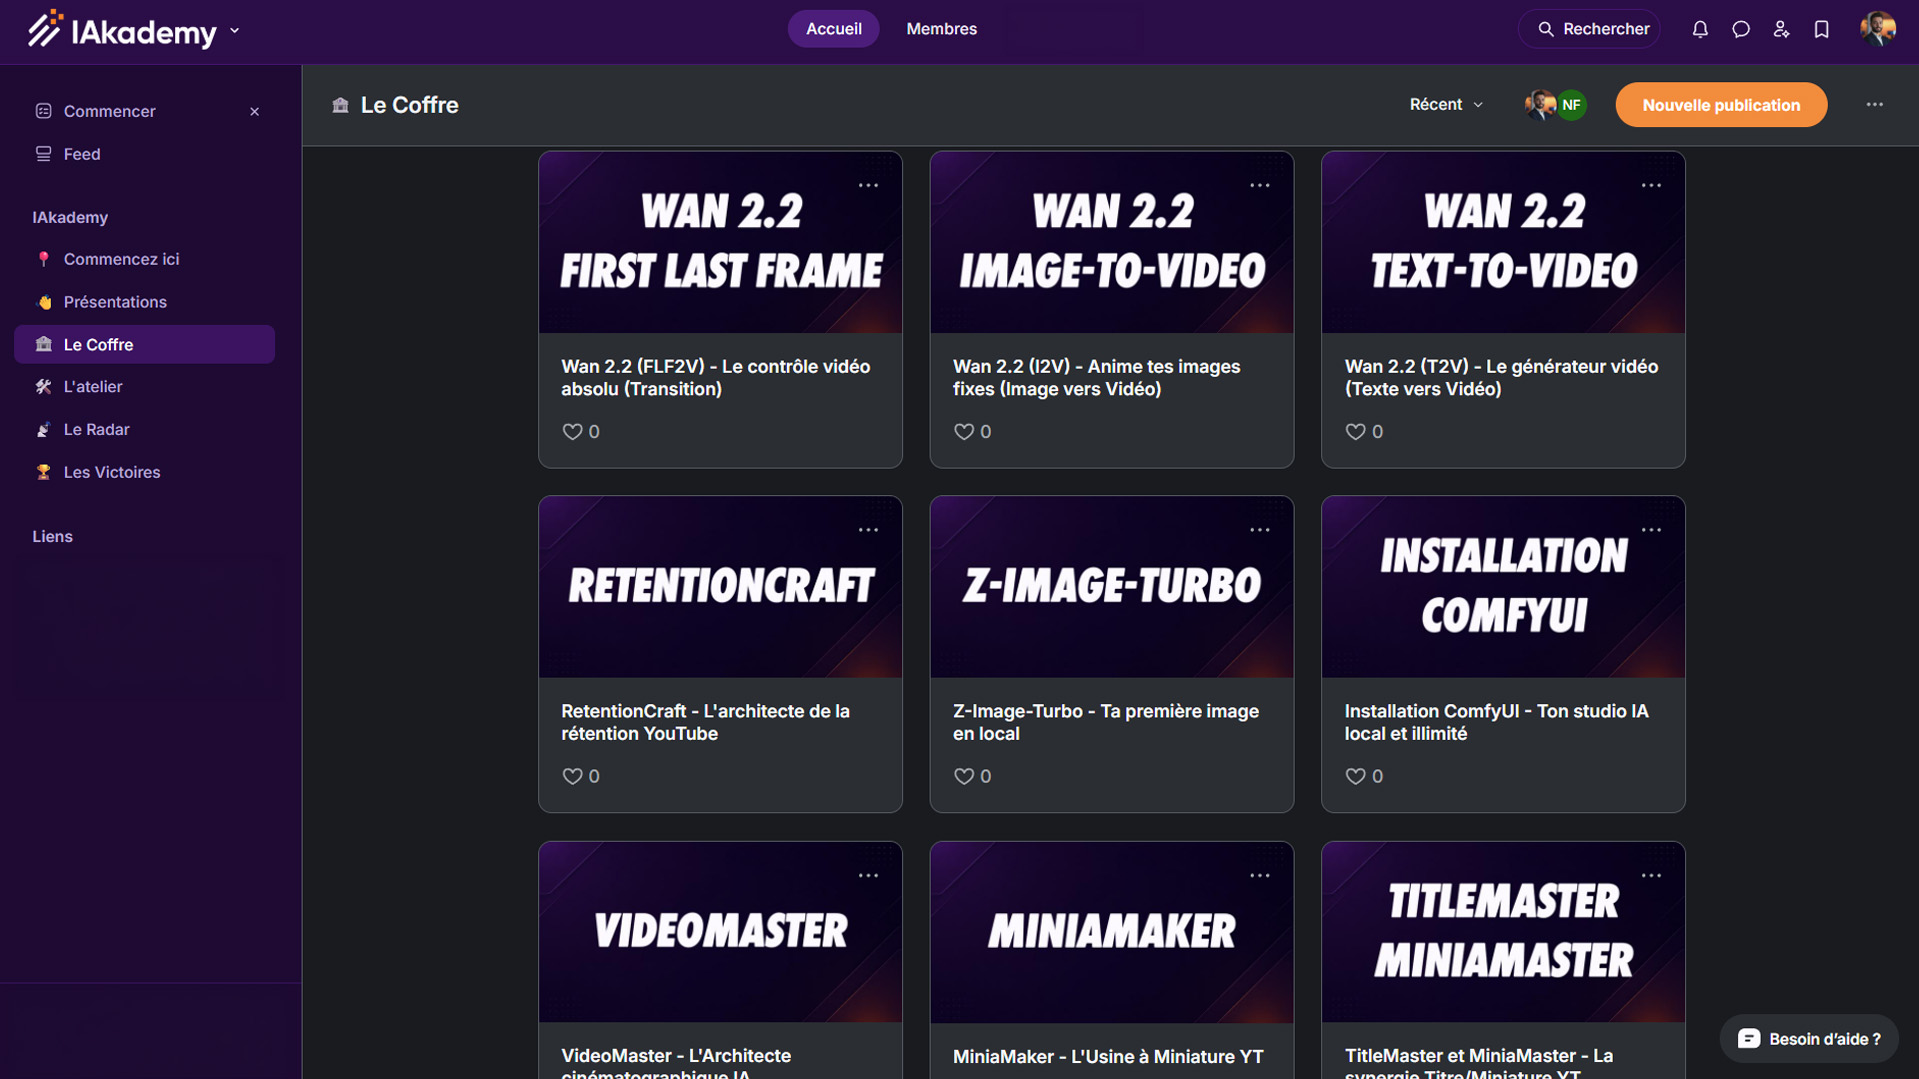The width and height of the screenshot is (1919, 1079).
Task: Open the Installation ComfyUI post title
Action: tap(1497, 722)
